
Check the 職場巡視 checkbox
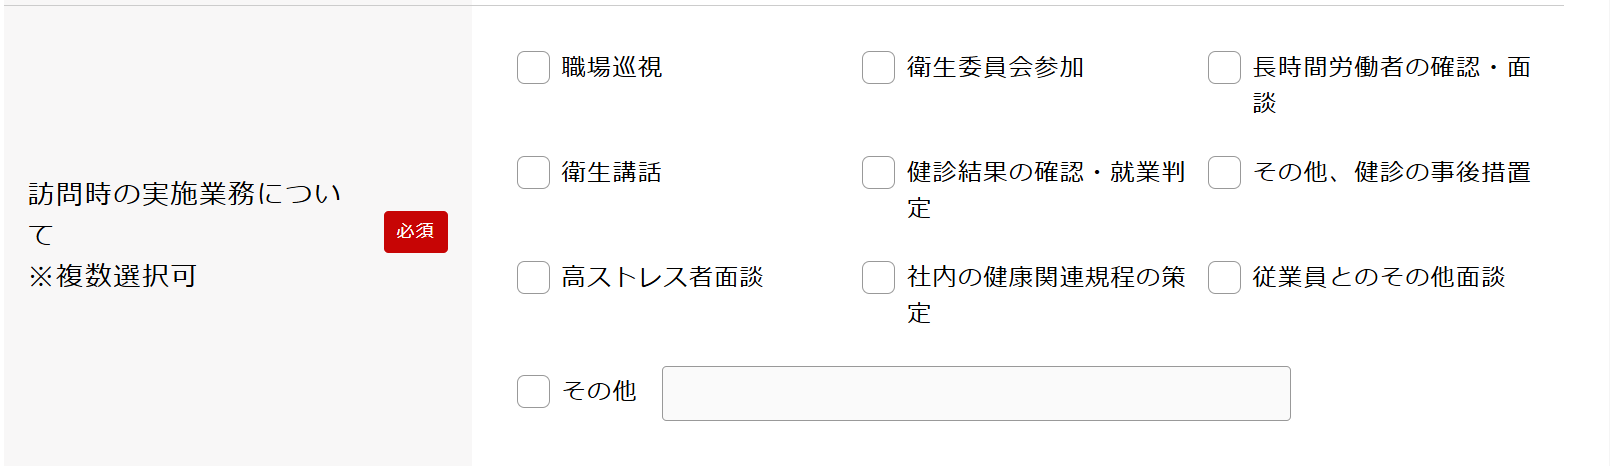click(x=533, y=68)
